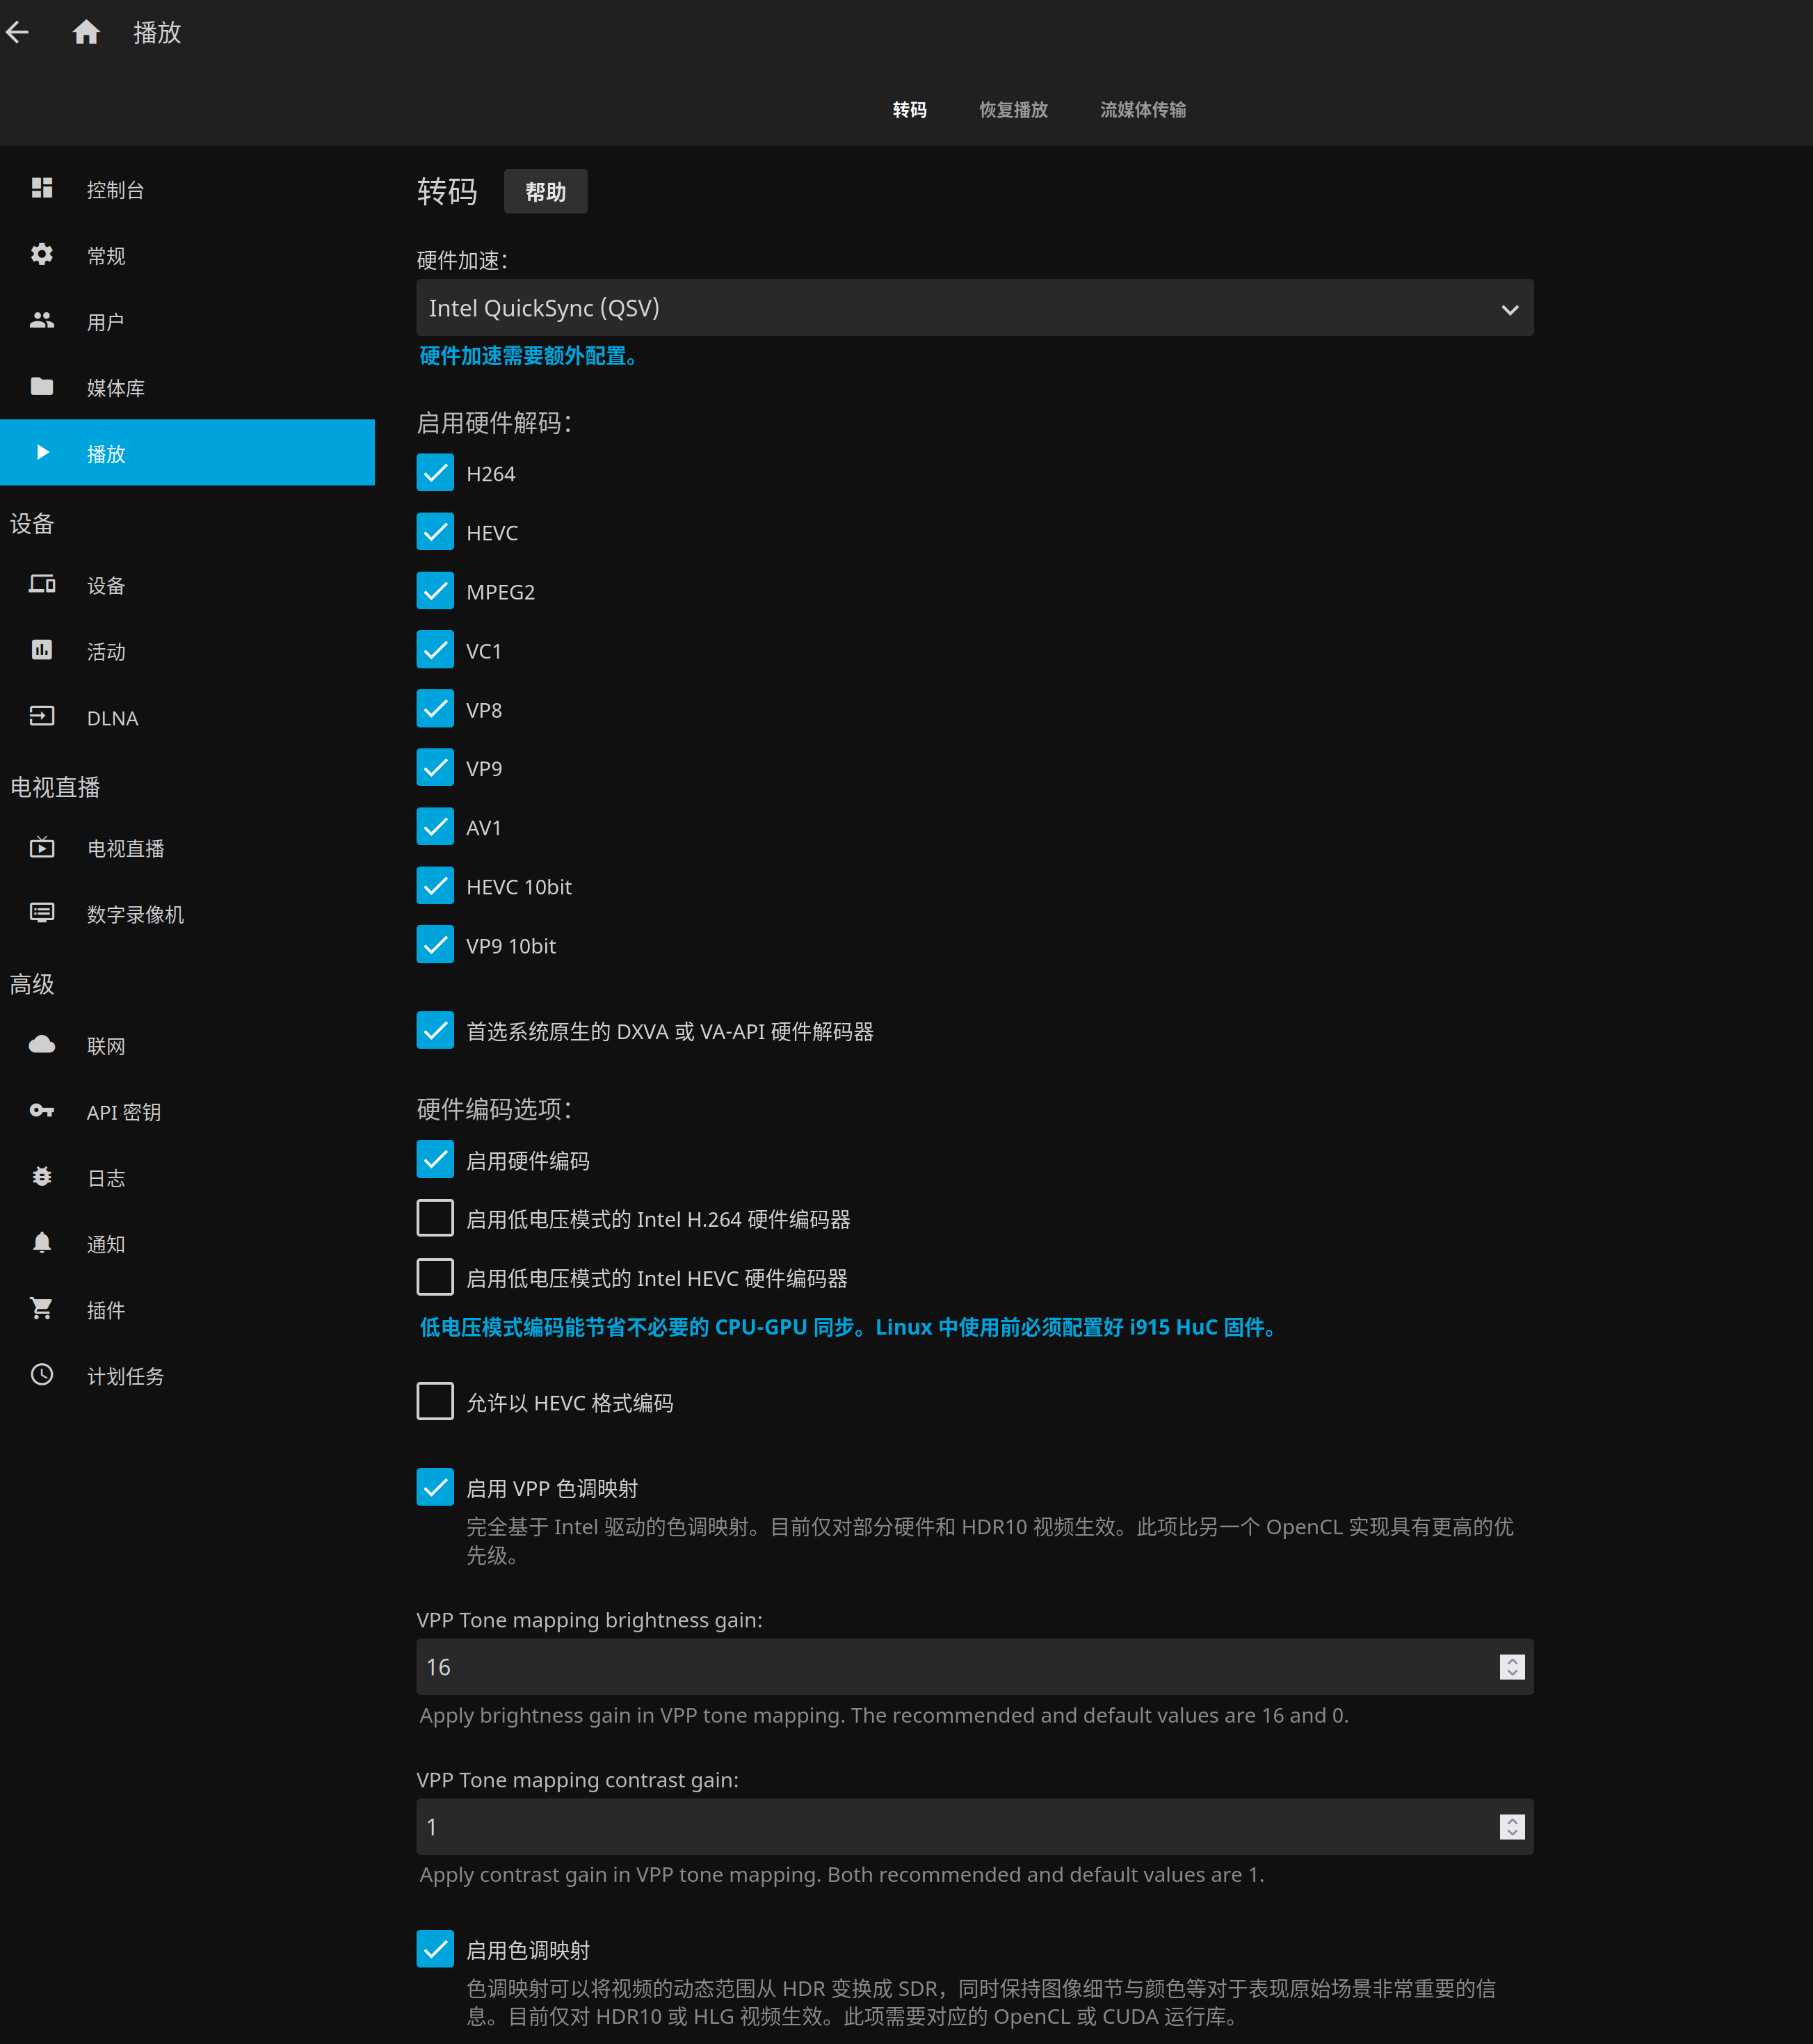Viewport: 1813px width, 2044px height.
Task: Switch to the 恢复播放 tab
Action: (1013, 110)
